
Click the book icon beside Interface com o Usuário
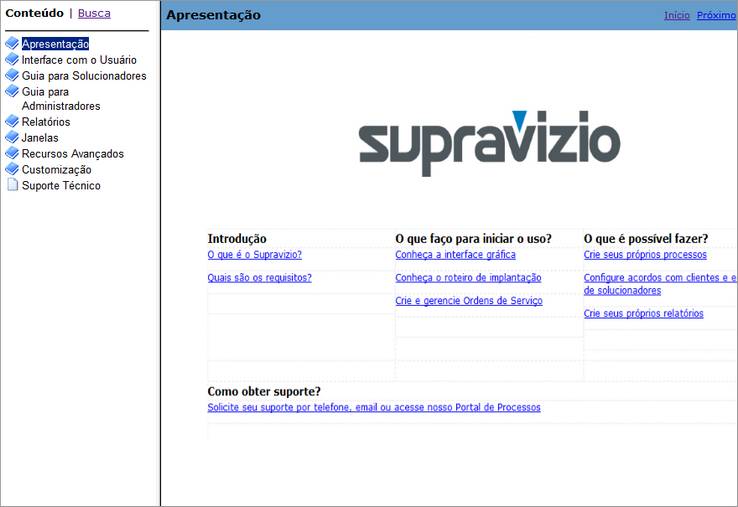[x=12, y=59]
